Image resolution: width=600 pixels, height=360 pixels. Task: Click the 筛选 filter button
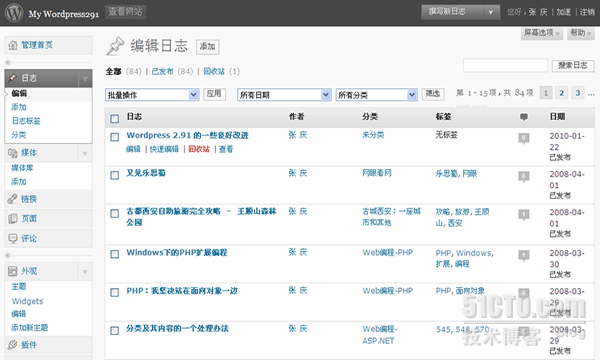click(433, 94)
